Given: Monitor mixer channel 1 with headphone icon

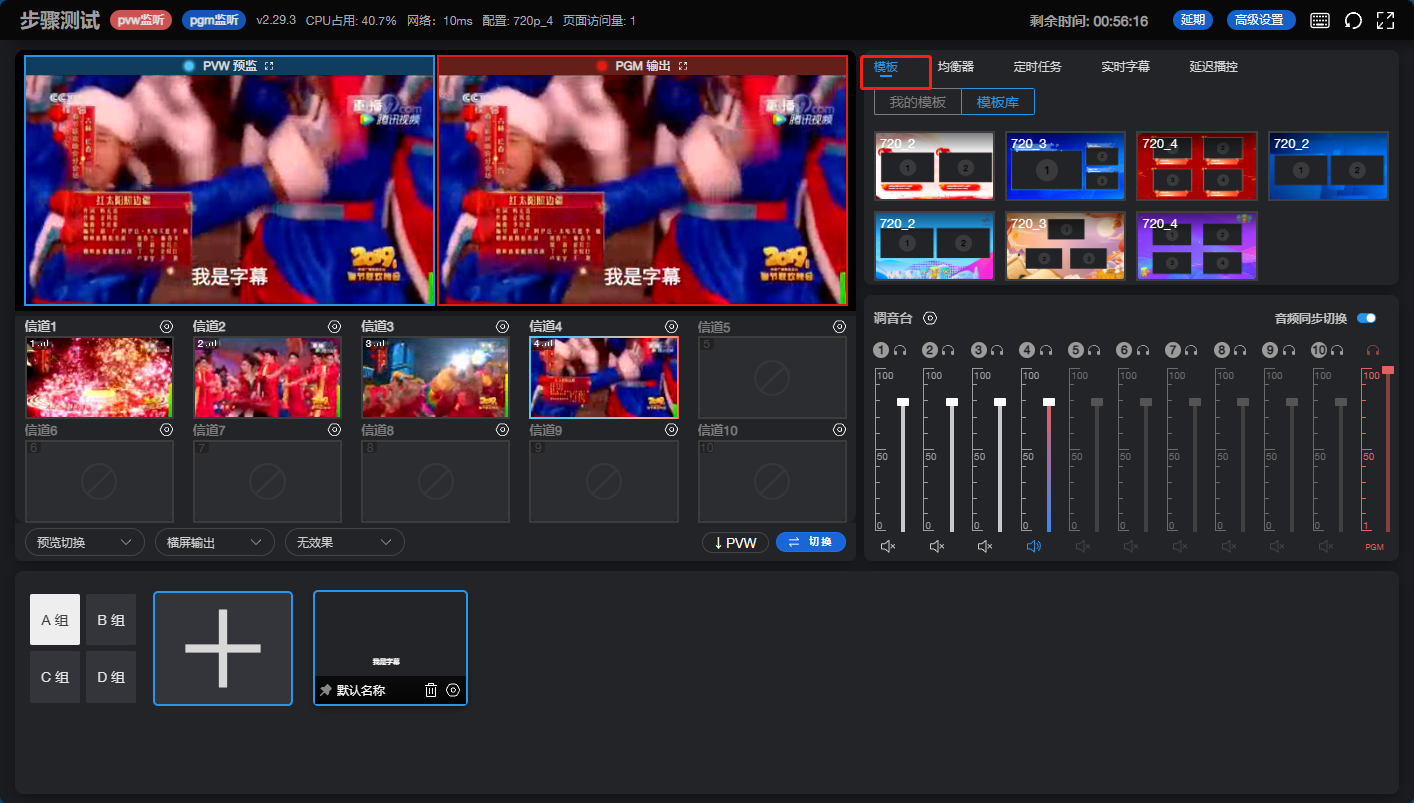Looking at the screenshot, I should click(900, 350).
